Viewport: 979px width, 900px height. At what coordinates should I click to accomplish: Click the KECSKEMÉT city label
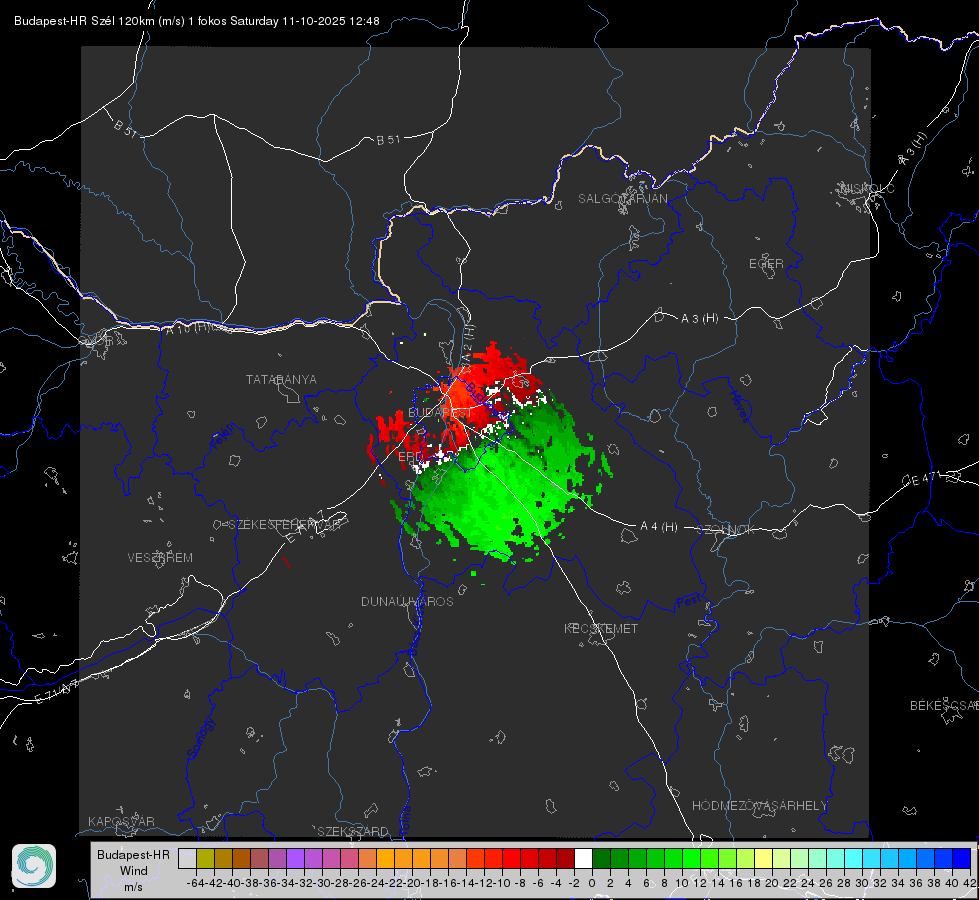[x=601, y=628]
